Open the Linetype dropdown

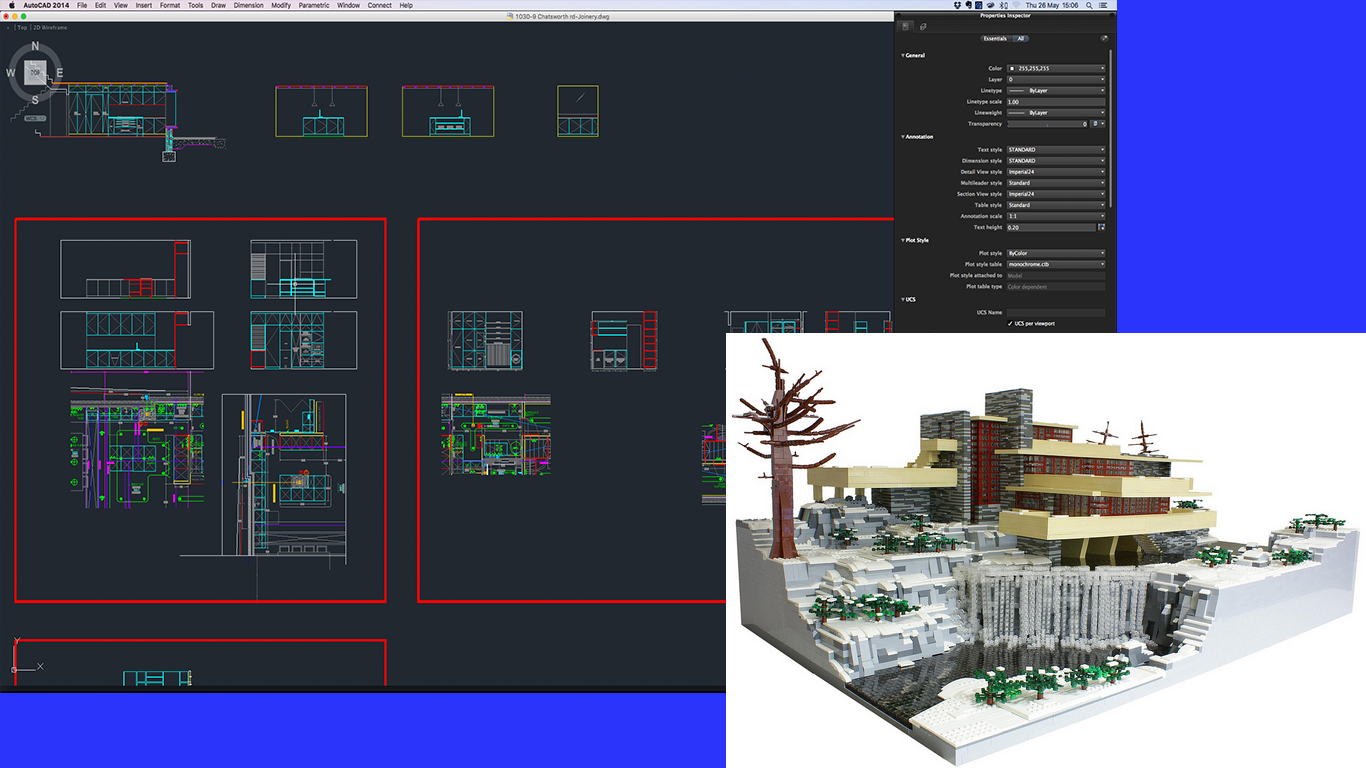1056,90
